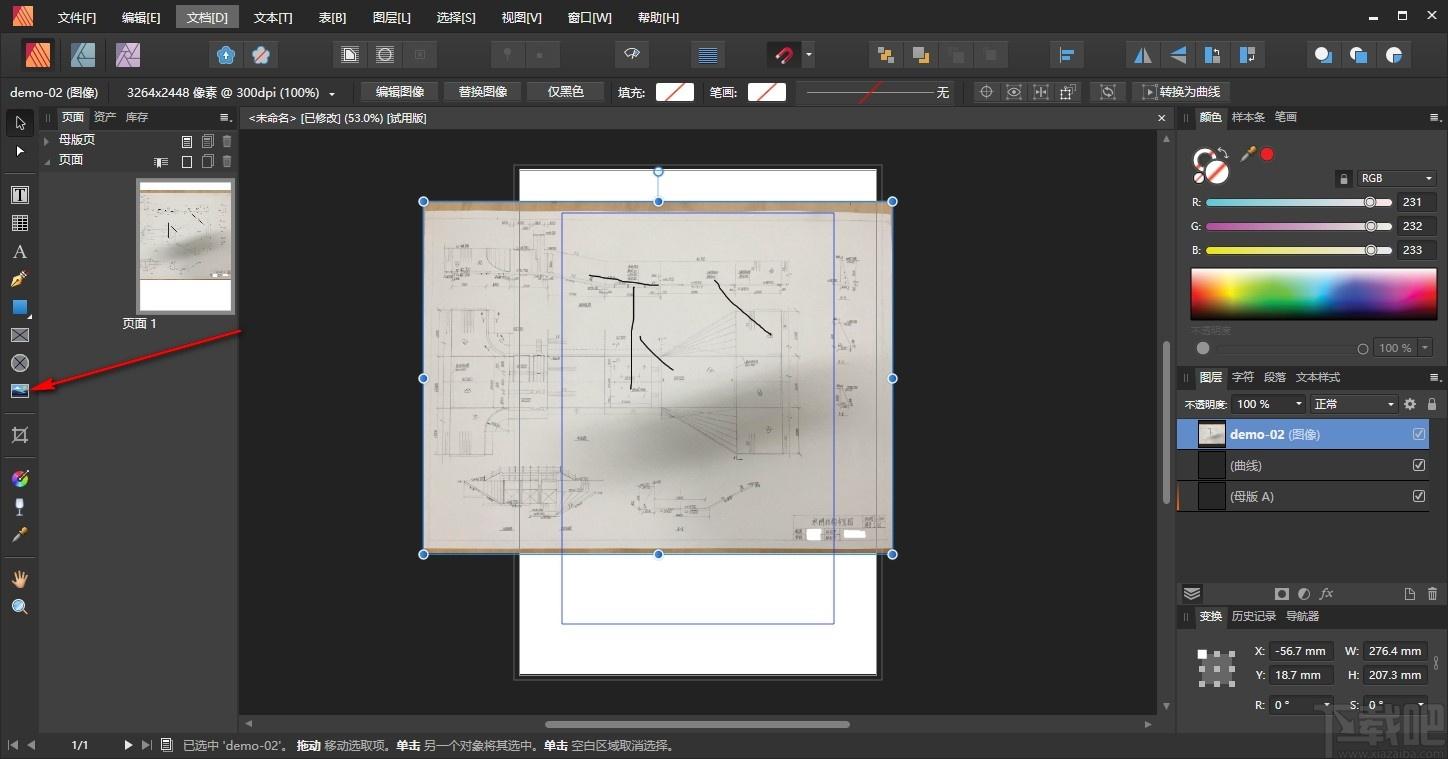Image resolution: width=1448 pixels, height=759 pixels.
Task: Toggle aspect ratio link in Transform panel
Action: click(x=1437, y=662)
